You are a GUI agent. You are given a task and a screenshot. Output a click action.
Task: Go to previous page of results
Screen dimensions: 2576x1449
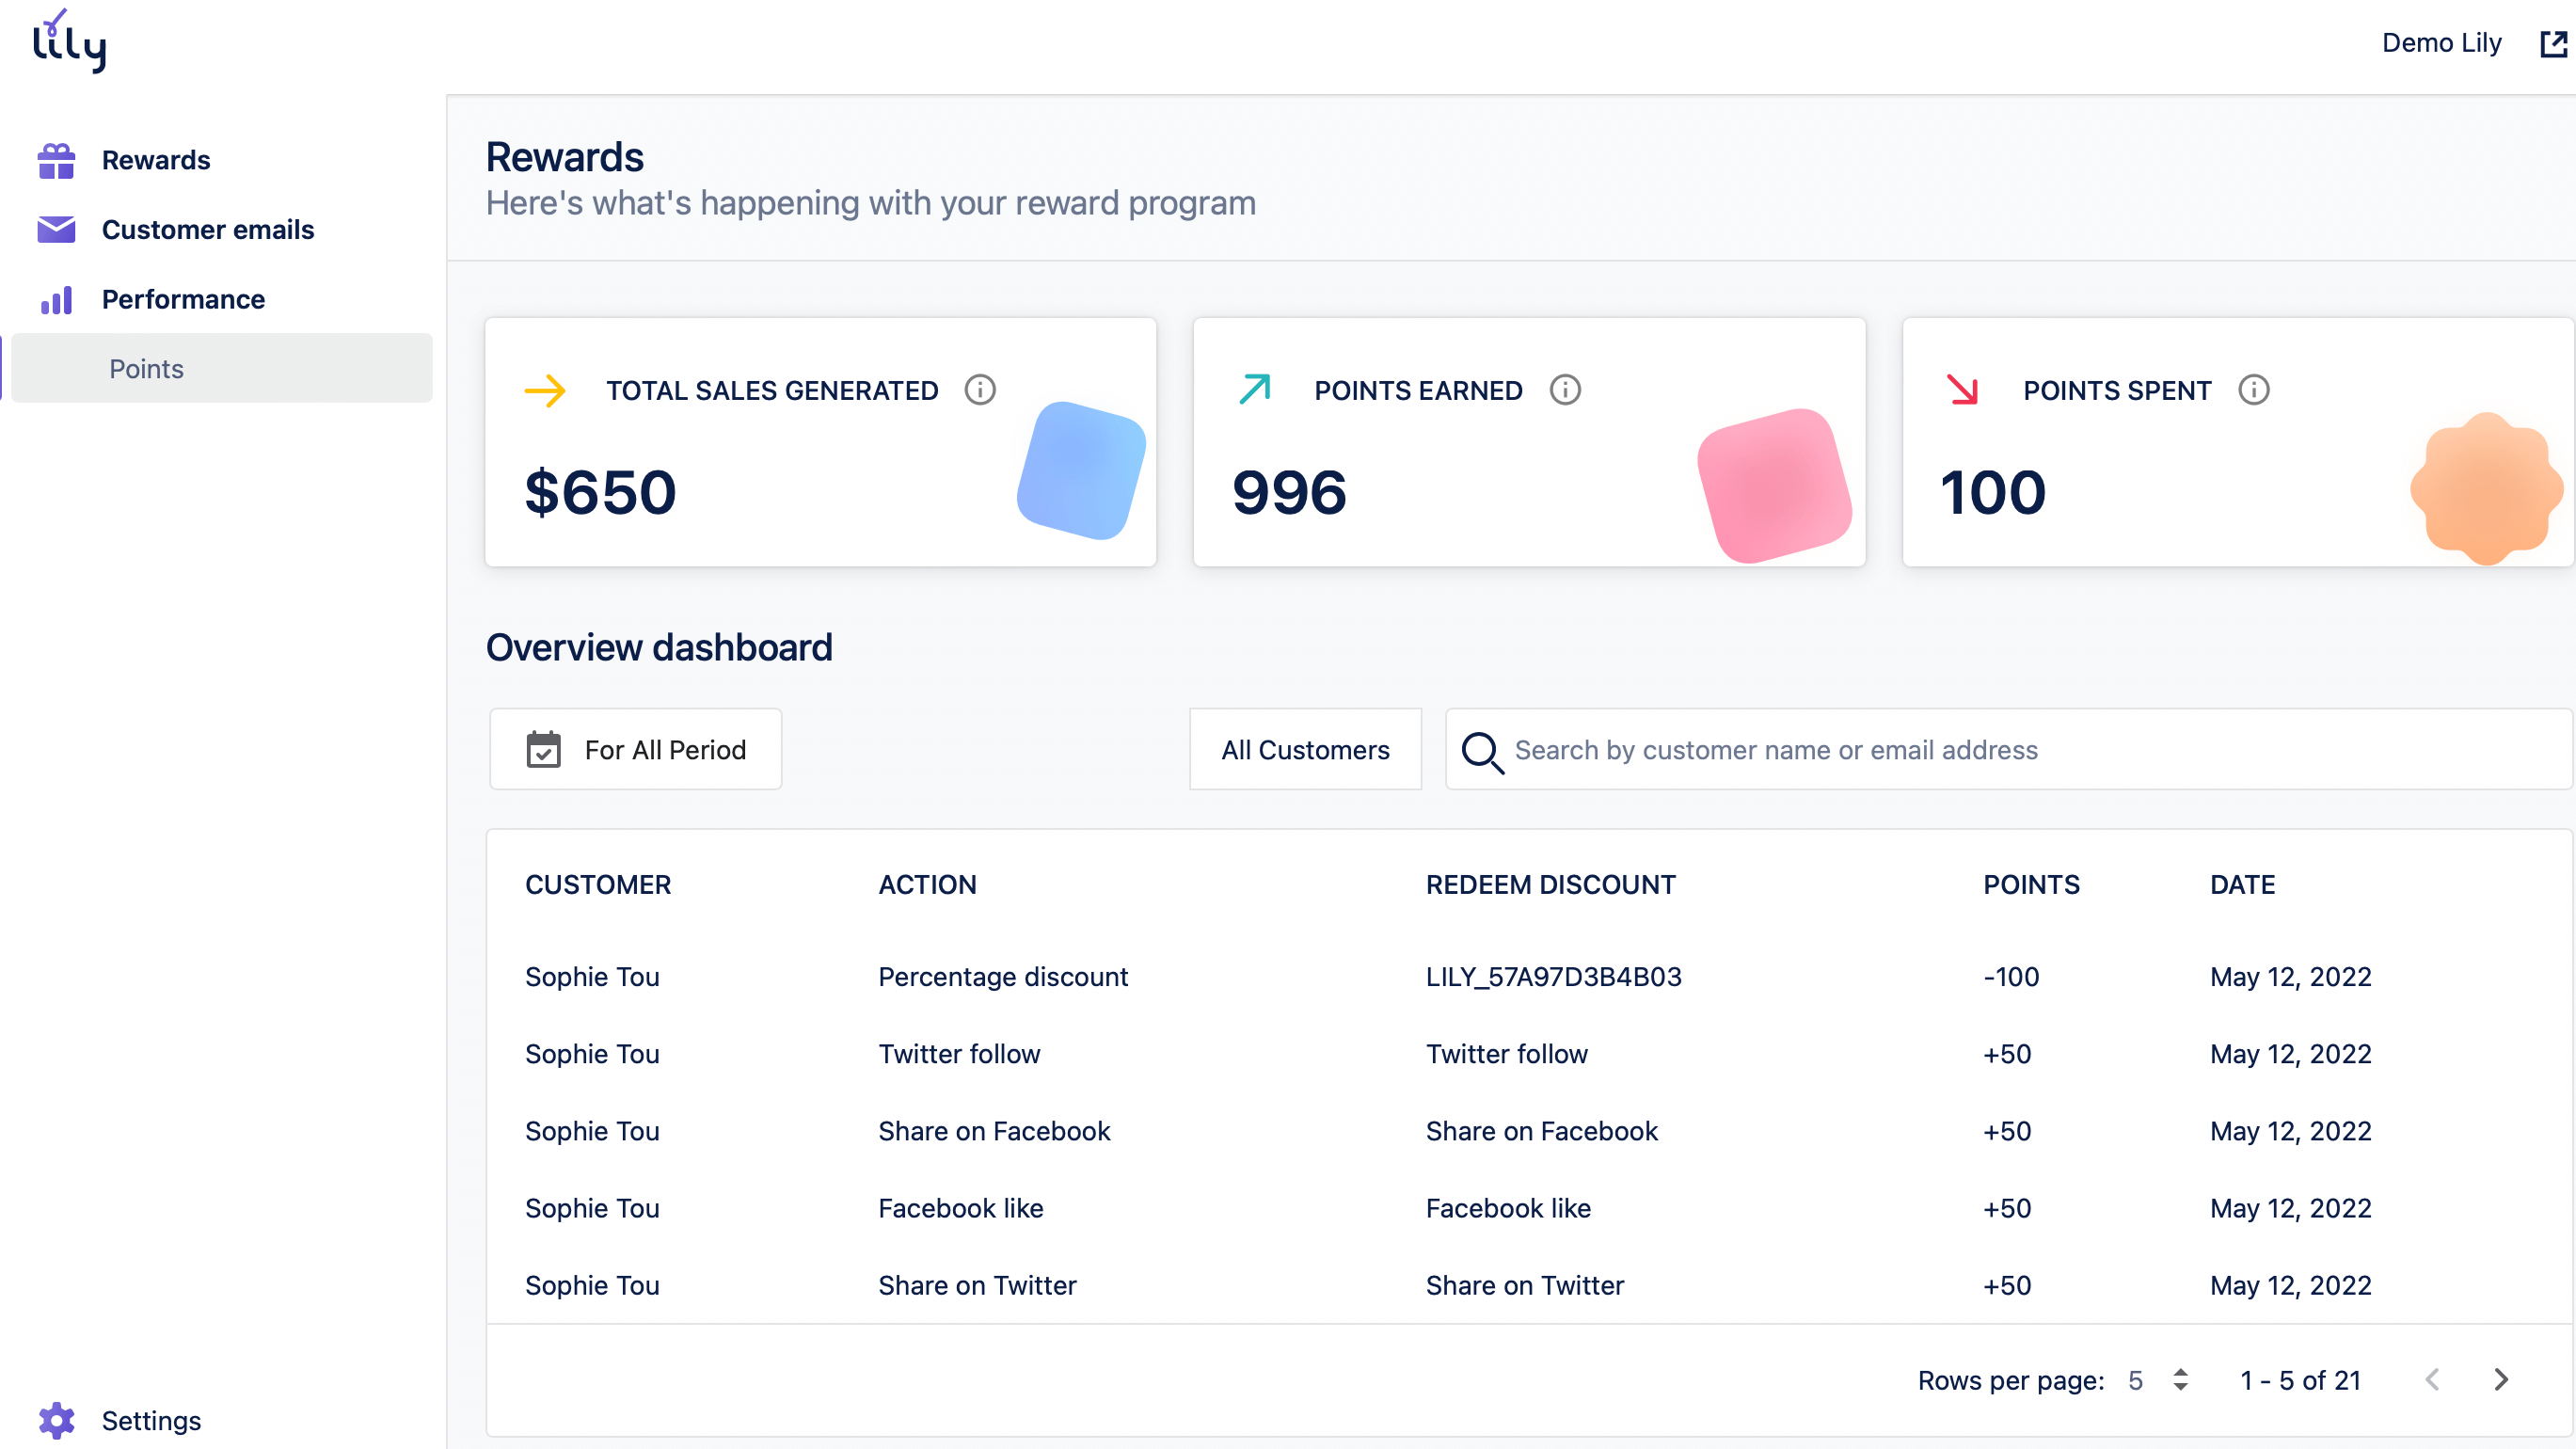2433,1380
